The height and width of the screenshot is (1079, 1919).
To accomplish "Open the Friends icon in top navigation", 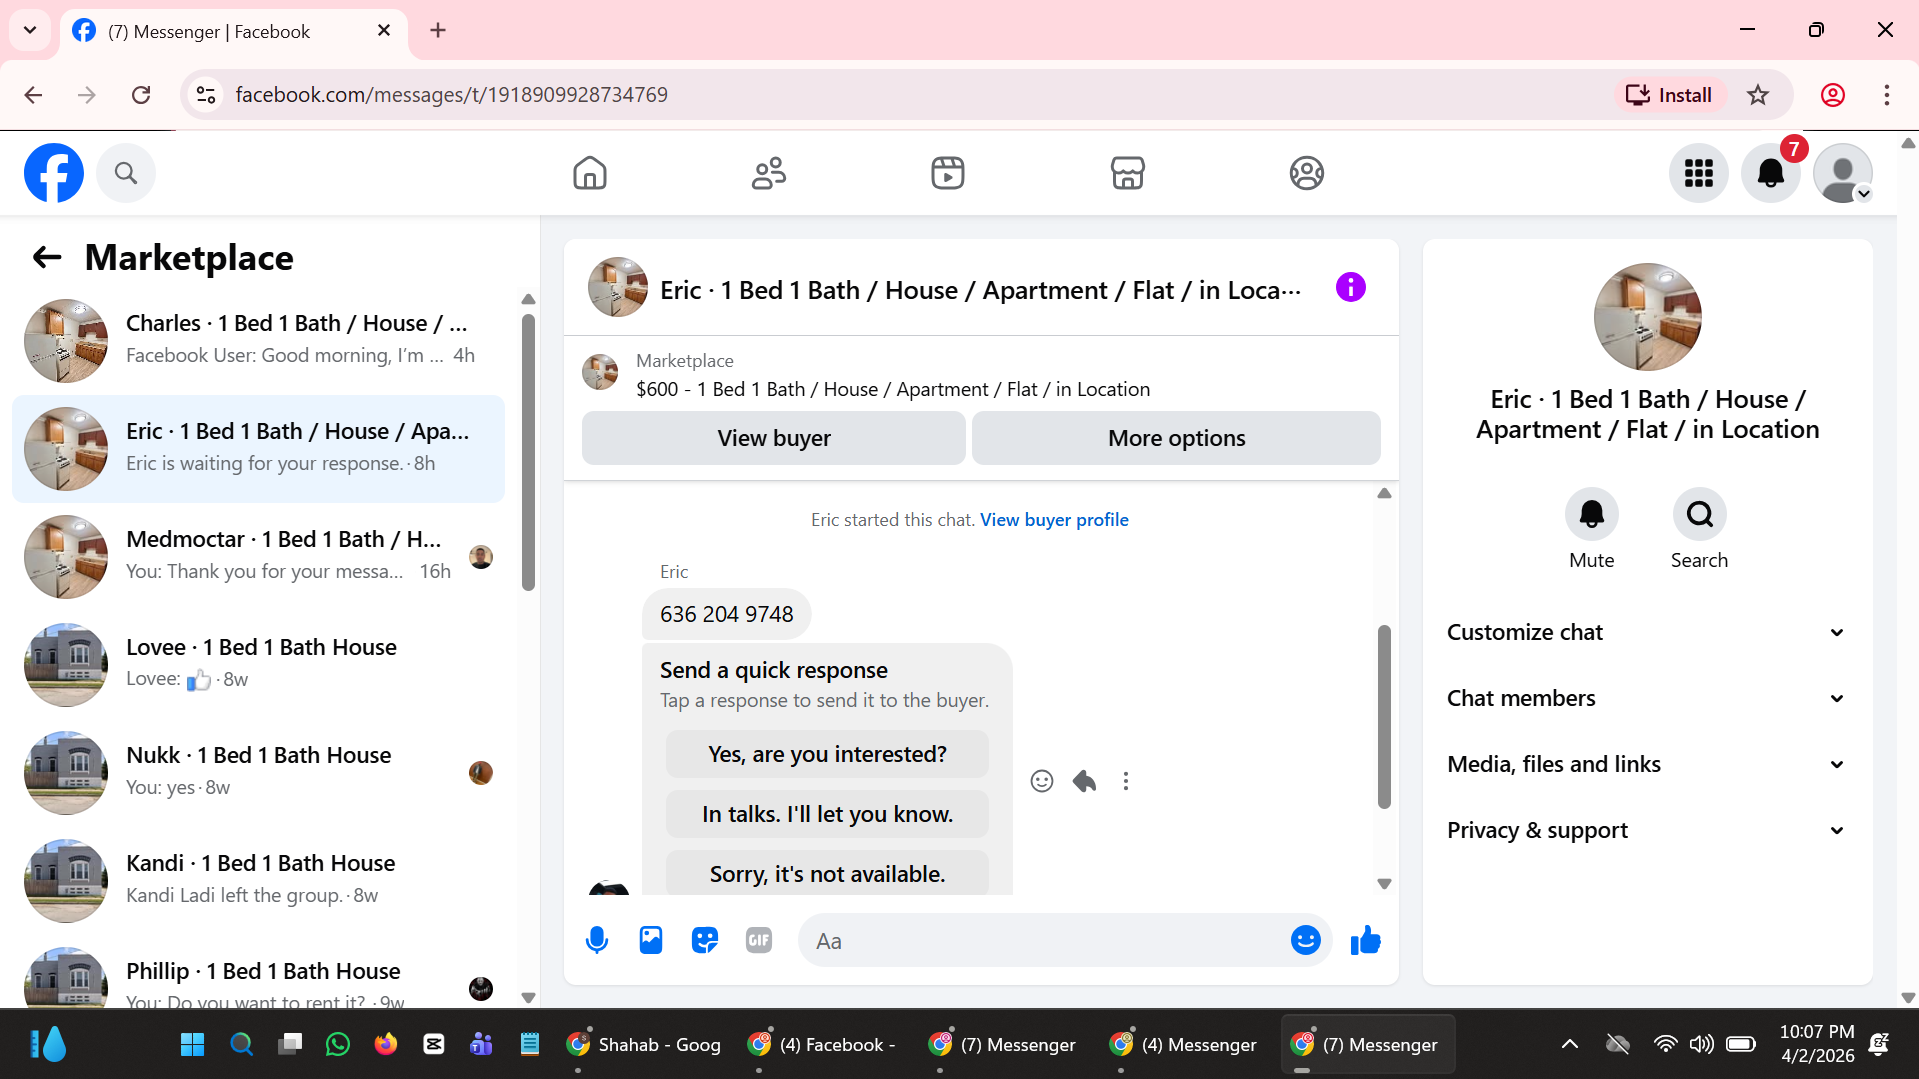I will 769,173.
